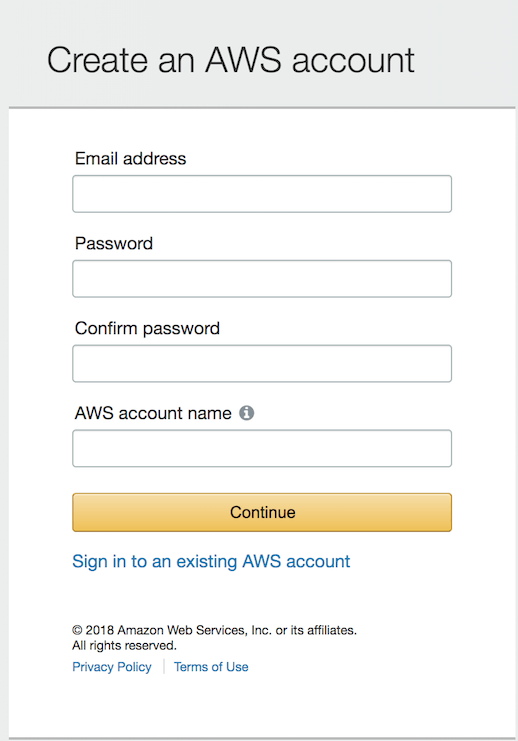The height and width of the screenshot is (741, 518).
Task: Focus the Email address input field
Action: [x=262, y=194]
